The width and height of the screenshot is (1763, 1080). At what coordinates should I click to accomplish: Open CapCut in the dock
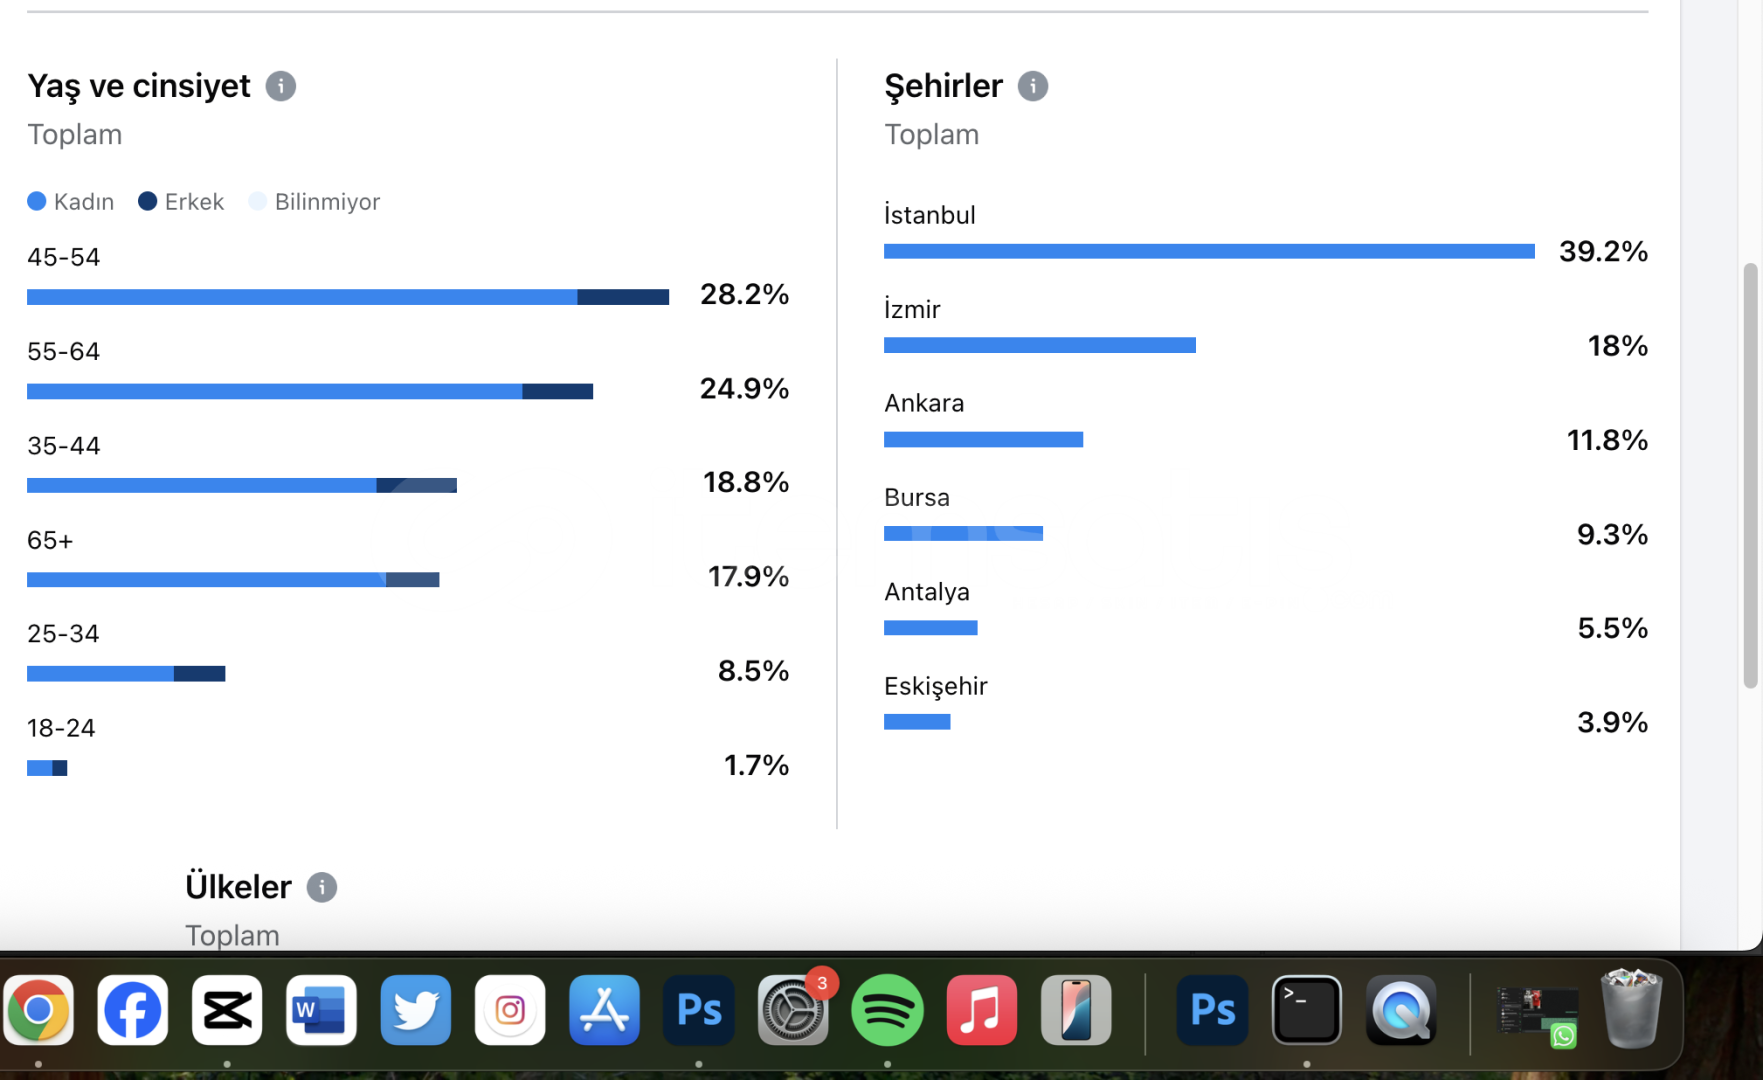click(227, 1010)
